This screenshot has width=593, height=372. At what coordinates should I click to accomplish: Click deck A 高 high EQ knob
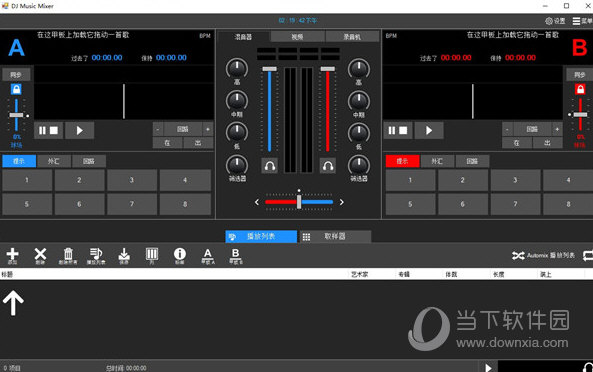(237, 69)
